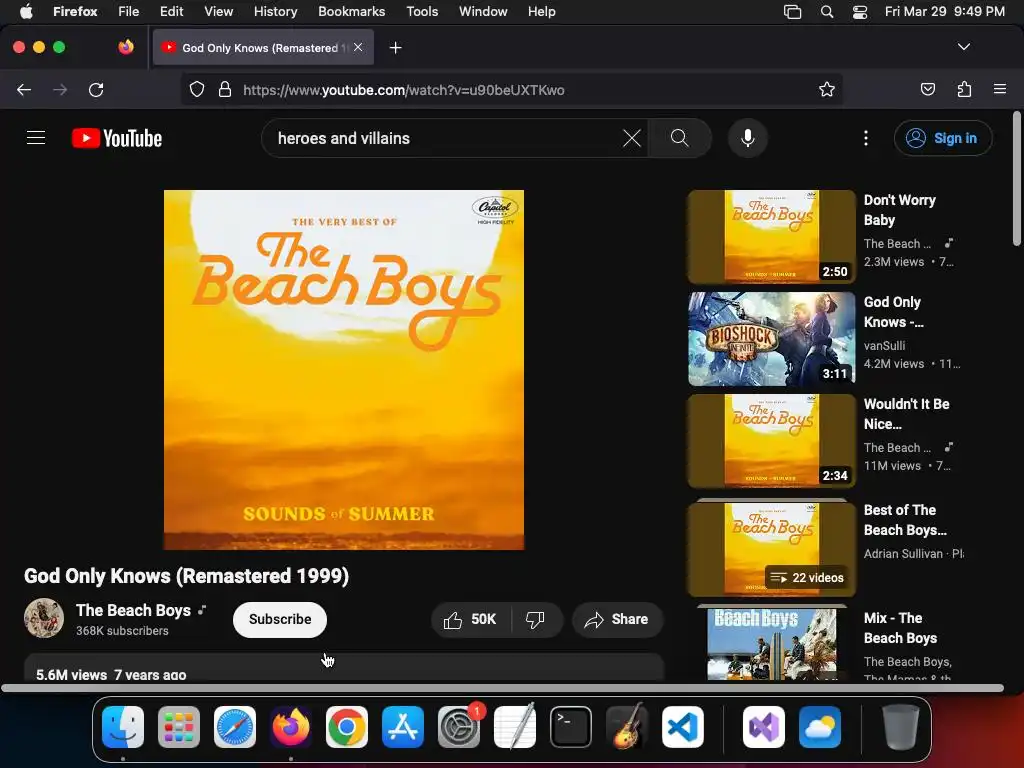Image resolution: width=1024 pixels, height=768 pixels.
Task: Open TextEdit from the dock
Action: [x=515, y=727]
